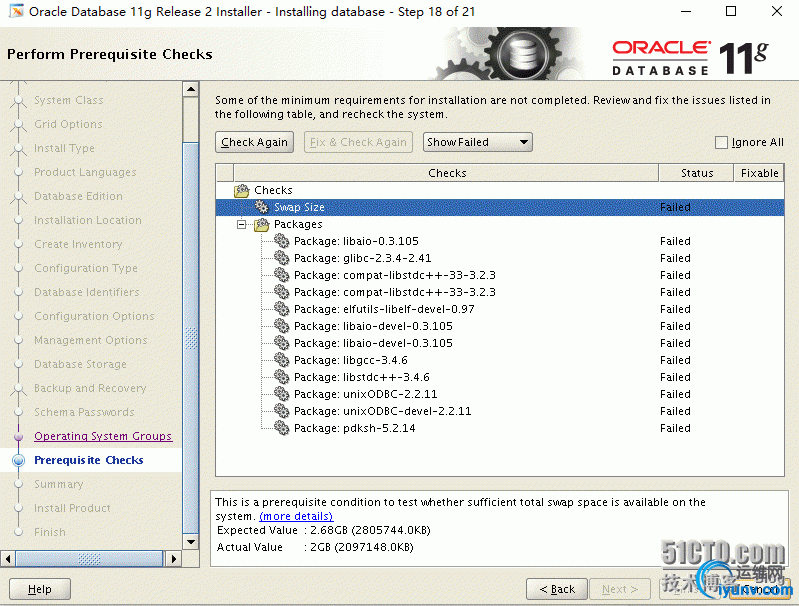
Task: Click gear icon for glibc-2.3.4-2.41 package
Action: pyautogui.click(x=281, y=258)
